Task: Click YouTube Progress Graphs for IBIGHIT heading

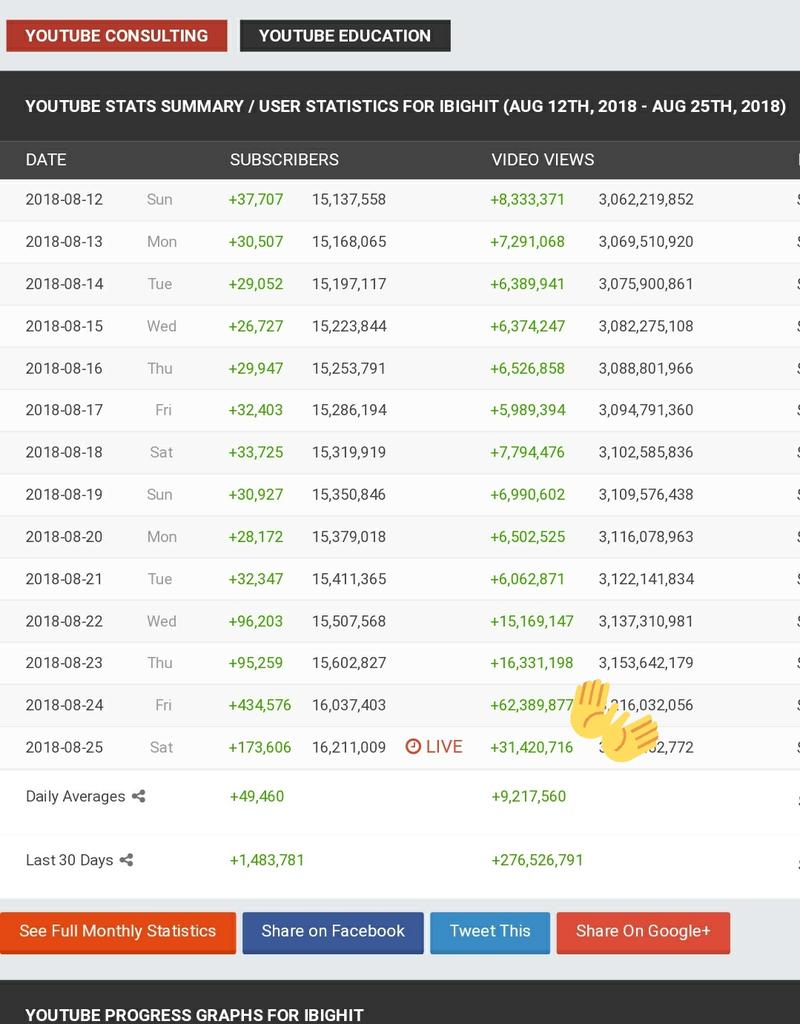Action: tap(195, 1015)
